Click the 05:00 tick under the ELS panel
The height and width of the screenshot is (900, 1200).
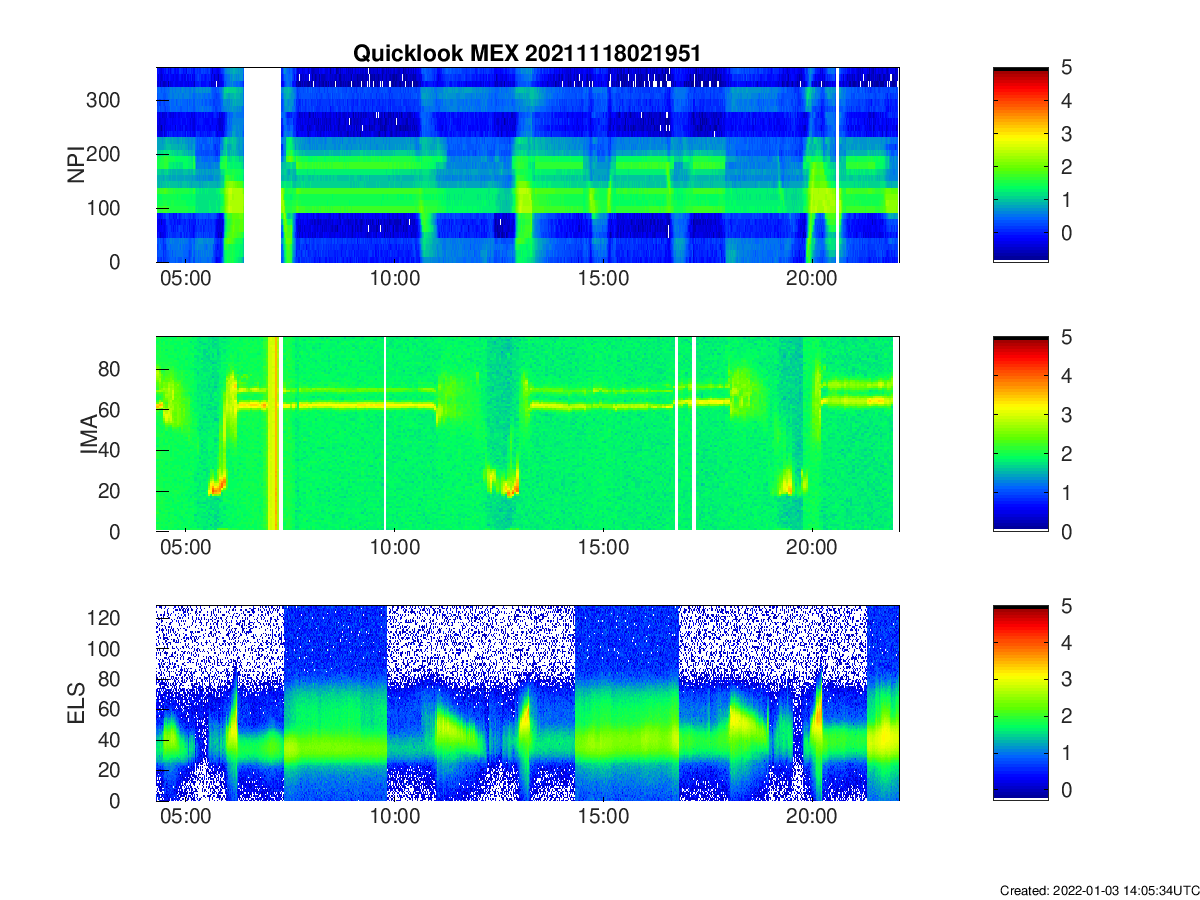[x=186, y=818]
